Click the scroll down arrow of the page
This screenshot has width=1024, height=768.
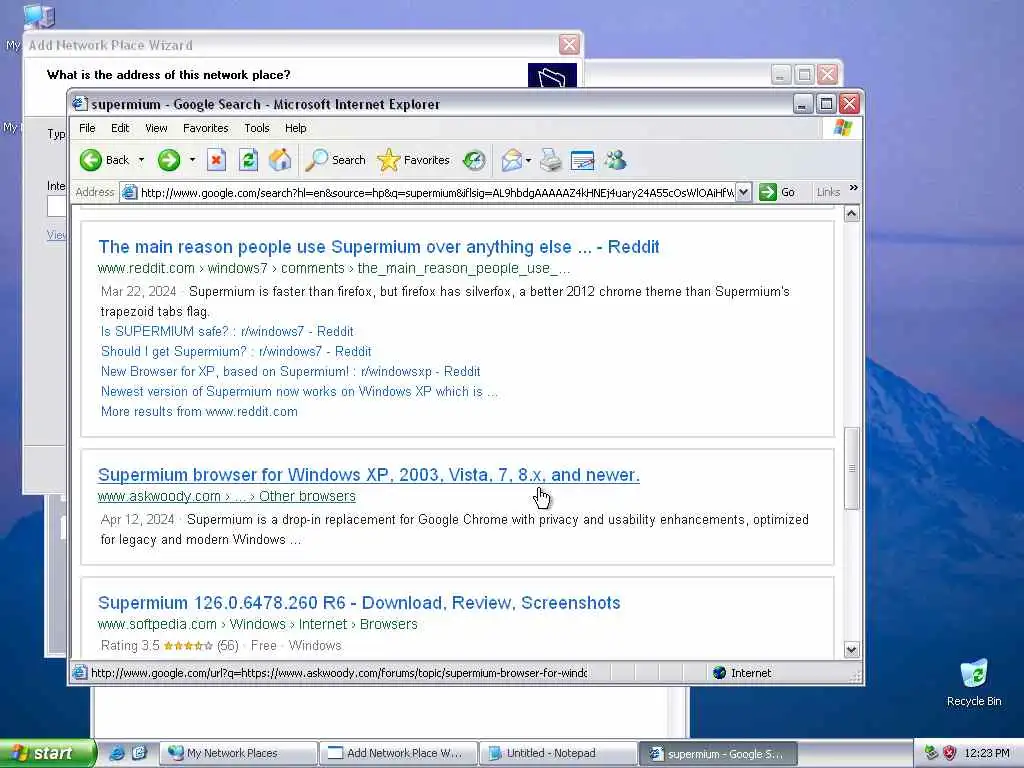pyautogui.click(x=852, y=650)
